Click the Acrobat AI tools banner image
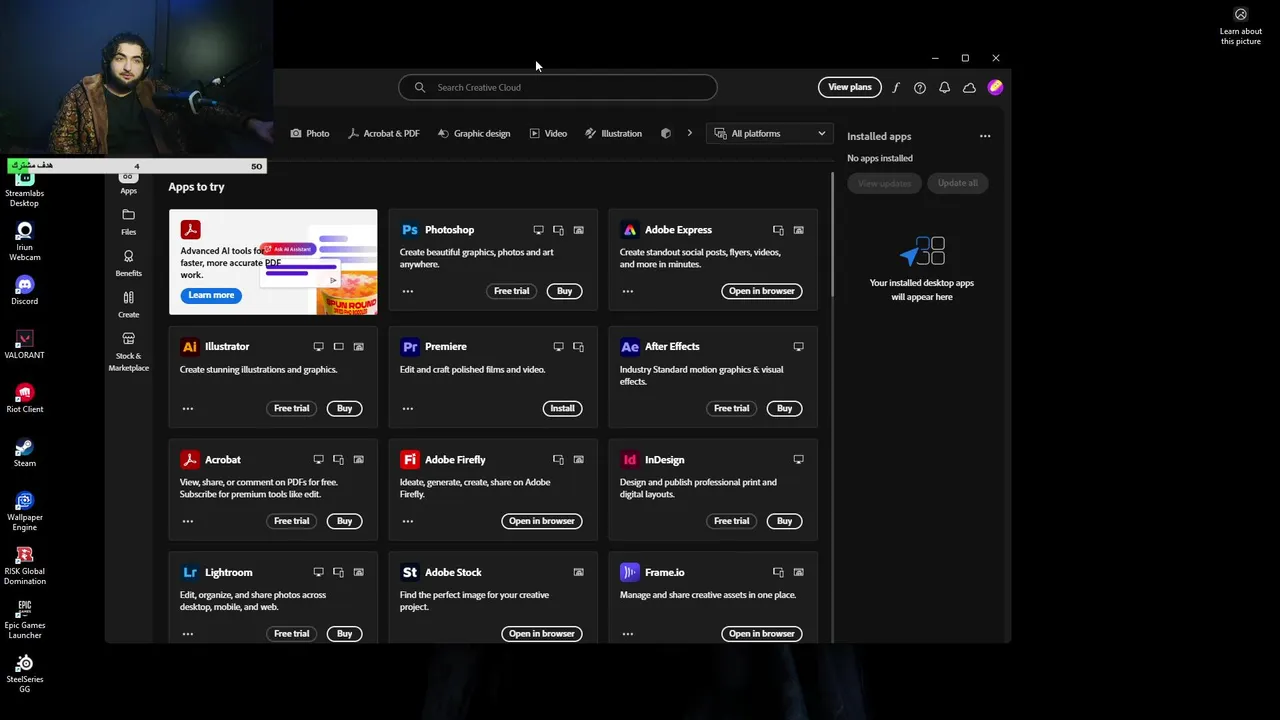The image size is (1280, 720). coord(273,262)
